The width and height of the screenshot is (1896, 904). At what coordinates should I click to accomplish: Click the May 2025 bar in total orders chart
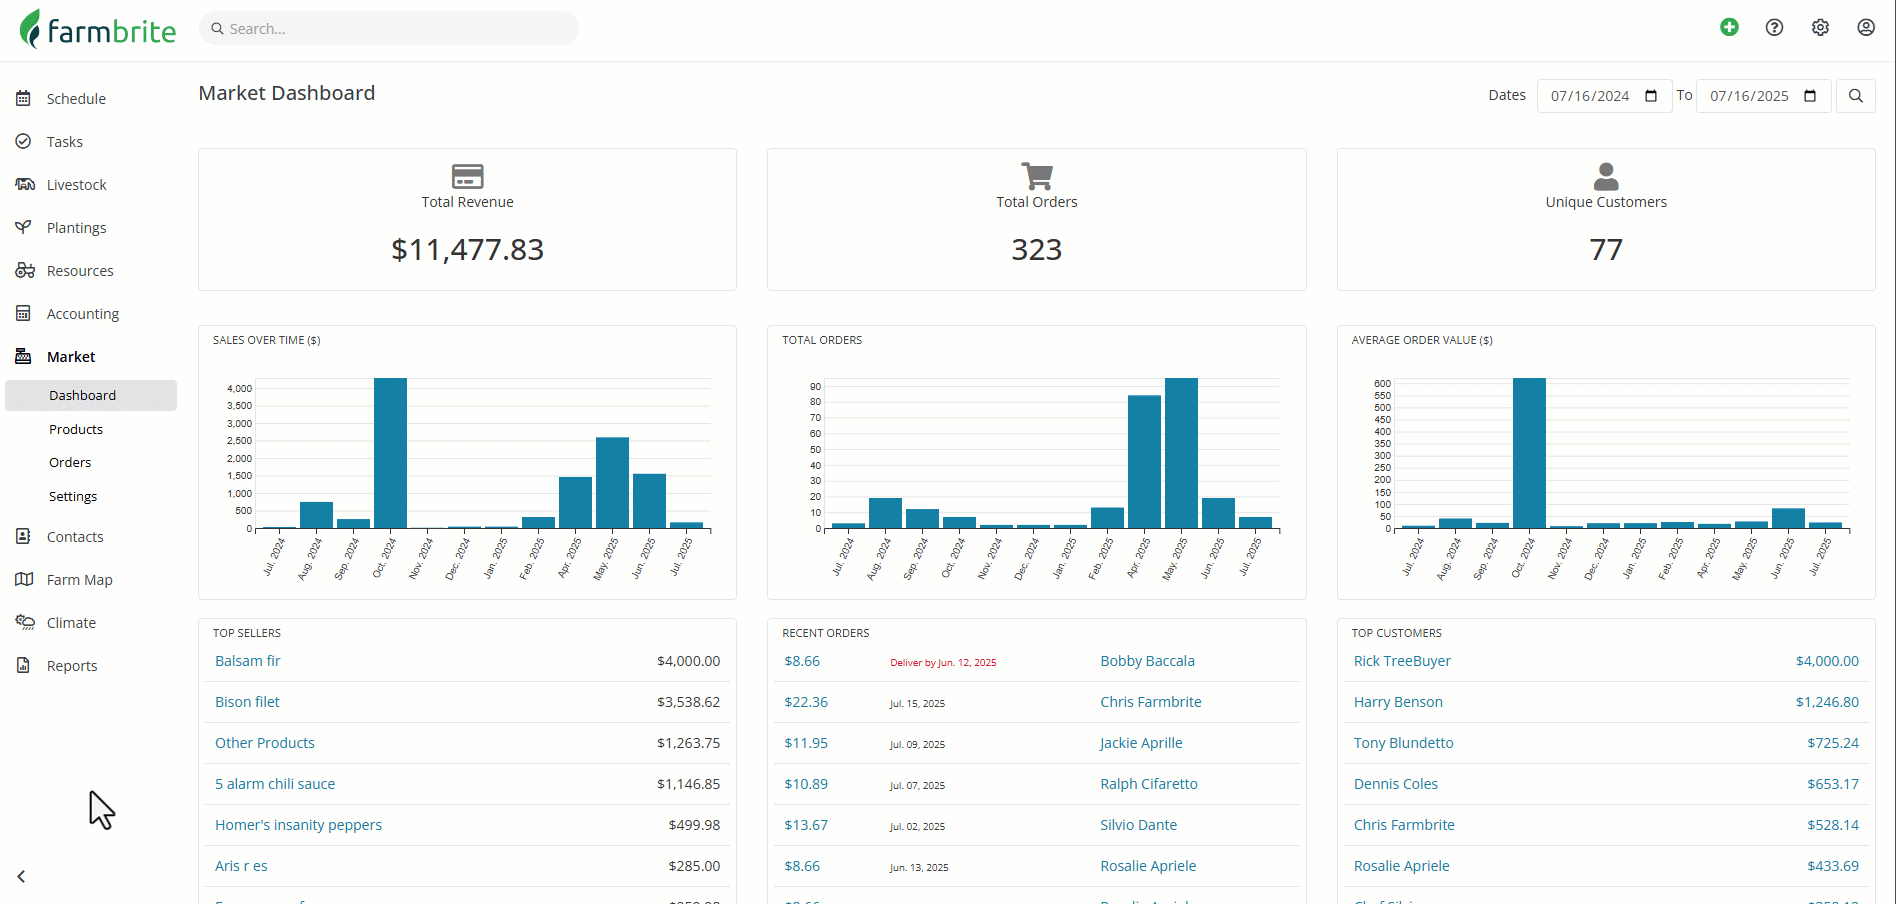pyautogui.click(x=1181, y=453)
